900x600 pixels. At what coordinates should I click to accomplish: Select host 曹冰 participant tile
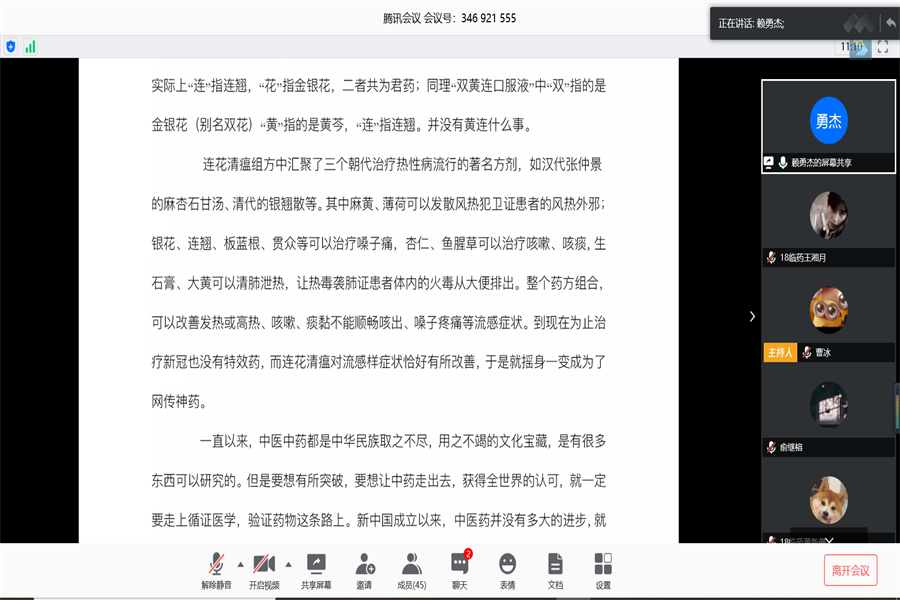click(828, 316)
